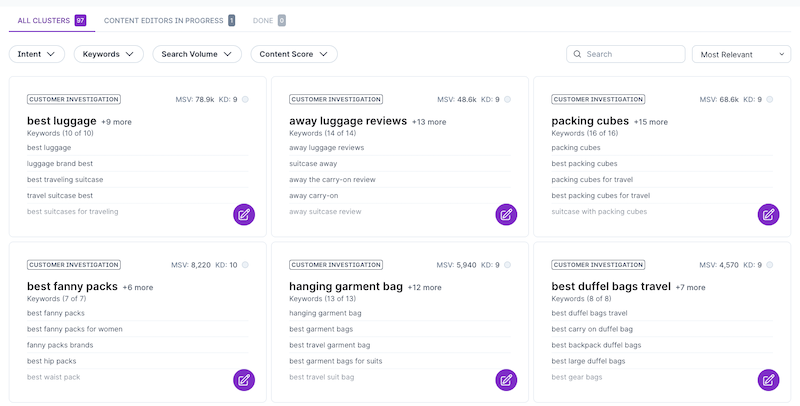Open the Keywords filter dropdown
Screen dimensions: 800x406
click(x=109, y=54)
